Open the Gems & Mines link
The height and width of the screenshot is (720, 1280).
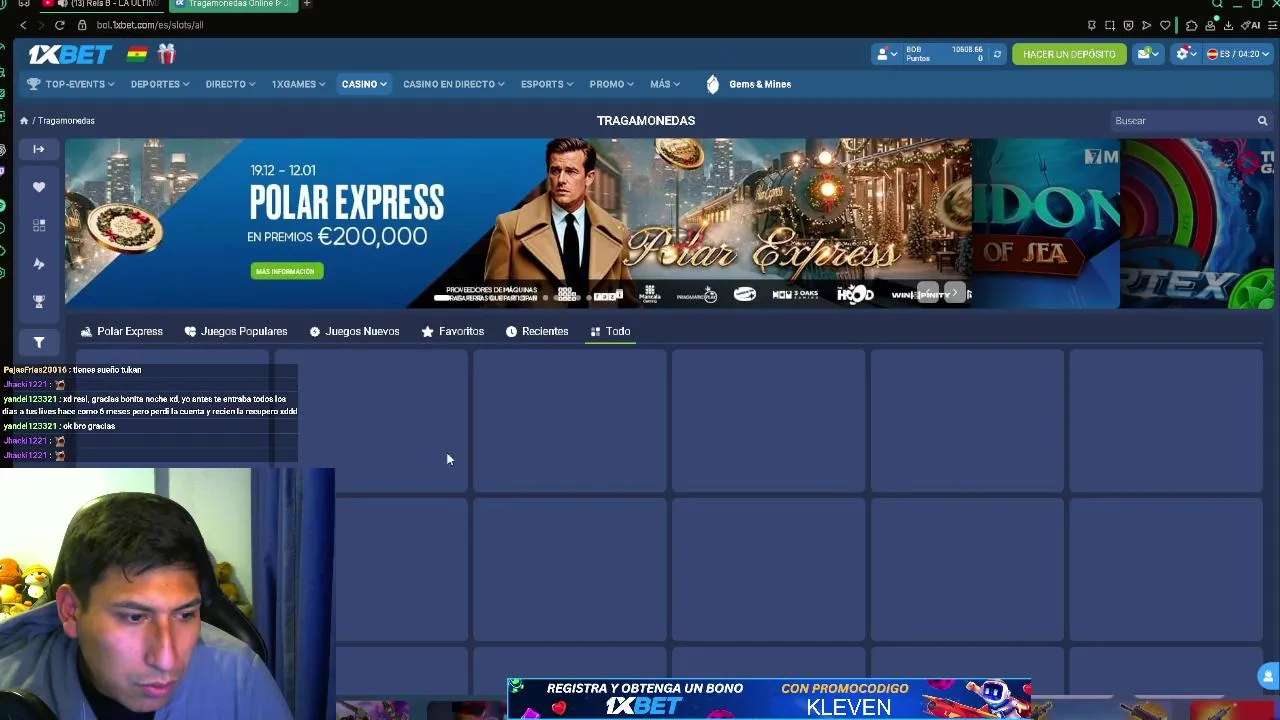click(760, 85)
